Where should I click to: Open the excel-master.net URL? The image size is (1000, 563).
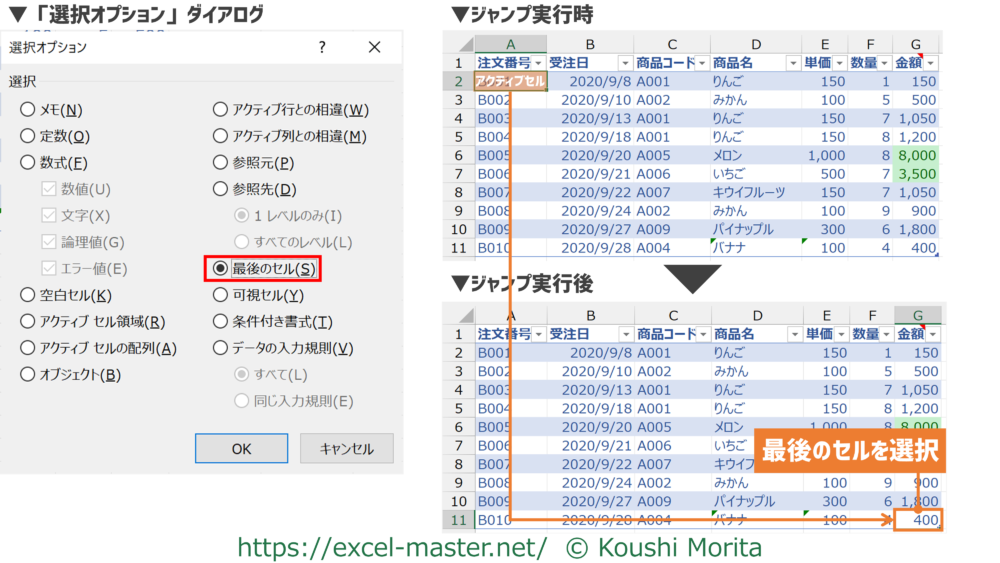[391, 546]
